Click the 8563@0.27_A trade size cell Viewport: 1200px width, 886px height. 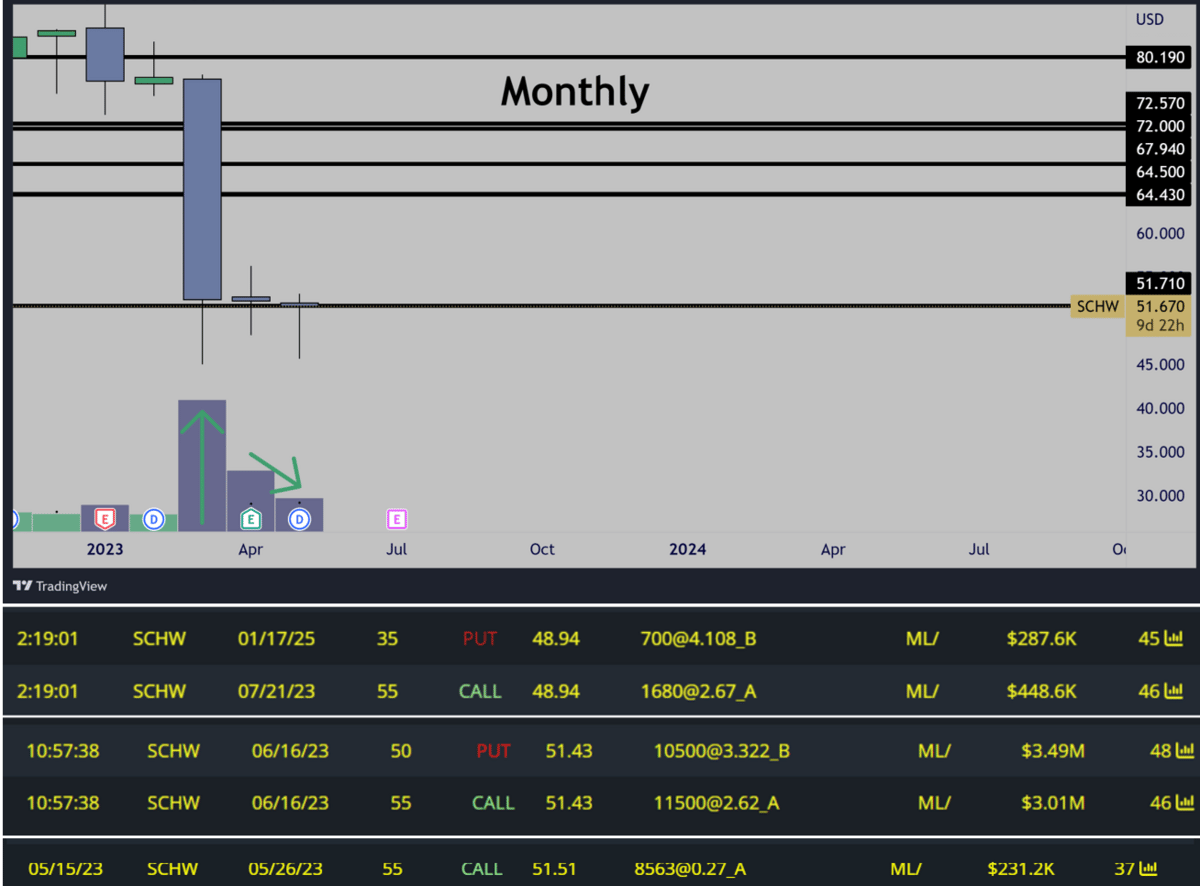pos(690,869)
